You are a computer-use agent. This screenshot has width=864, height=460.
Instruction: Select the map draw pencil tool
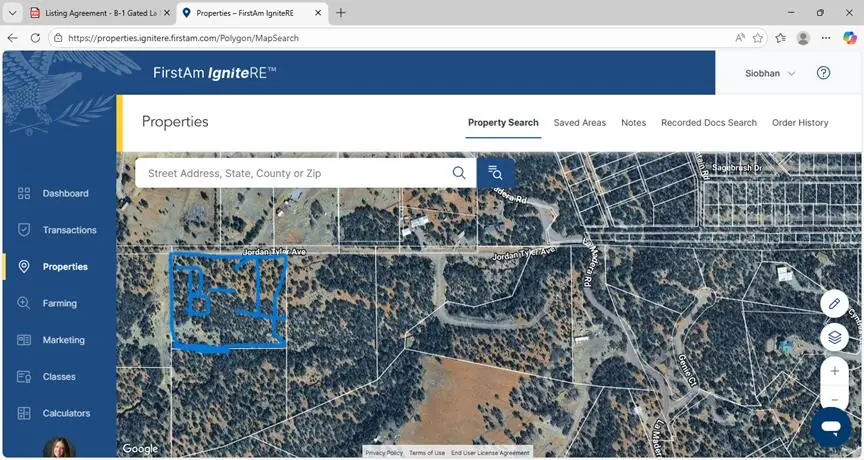[834, 303]
